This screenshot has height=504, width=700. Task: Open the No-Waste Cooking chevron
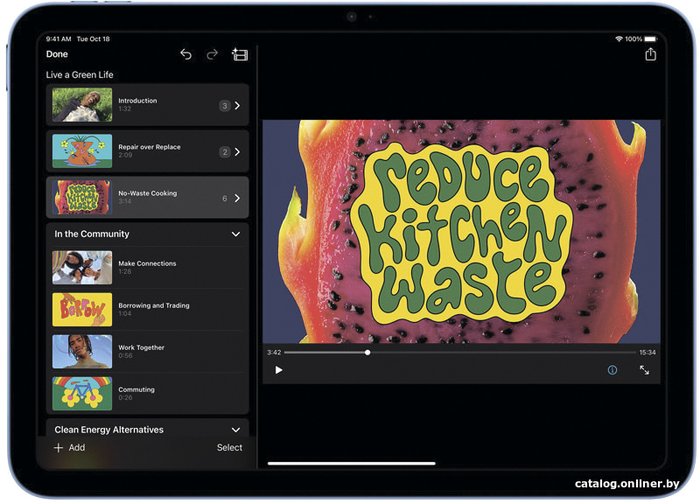click(238, 198)
